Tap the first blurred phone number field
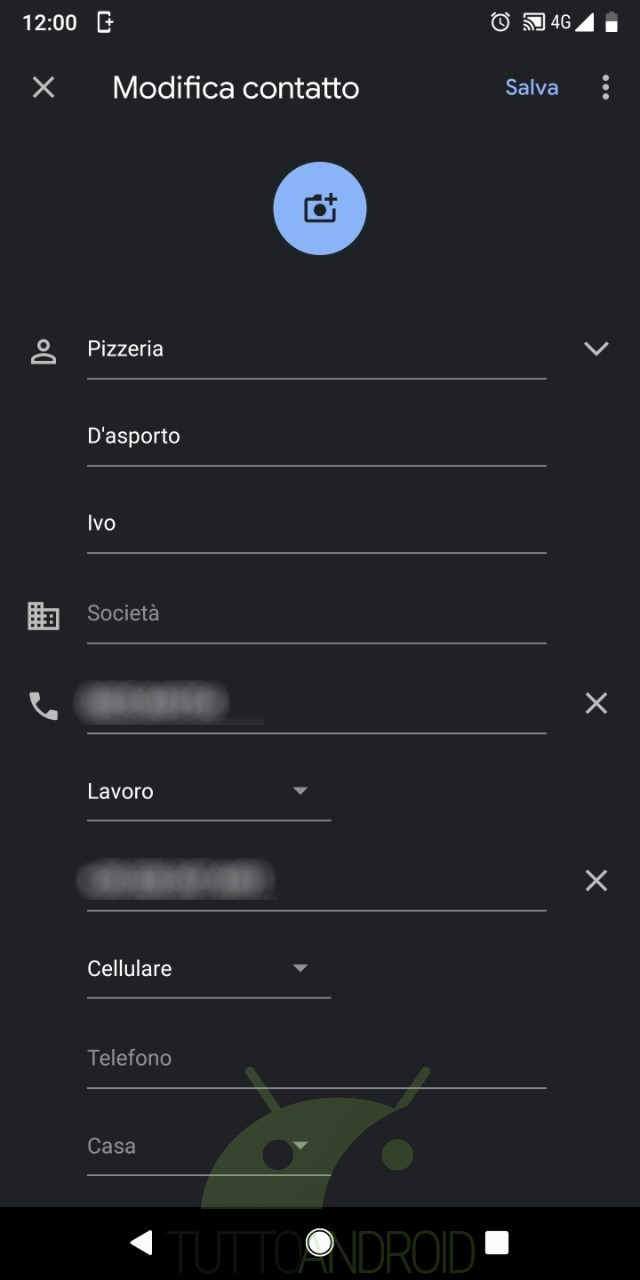Image resolution: width=640 pixels, height=1280 pixels. (x=316, y=704)
